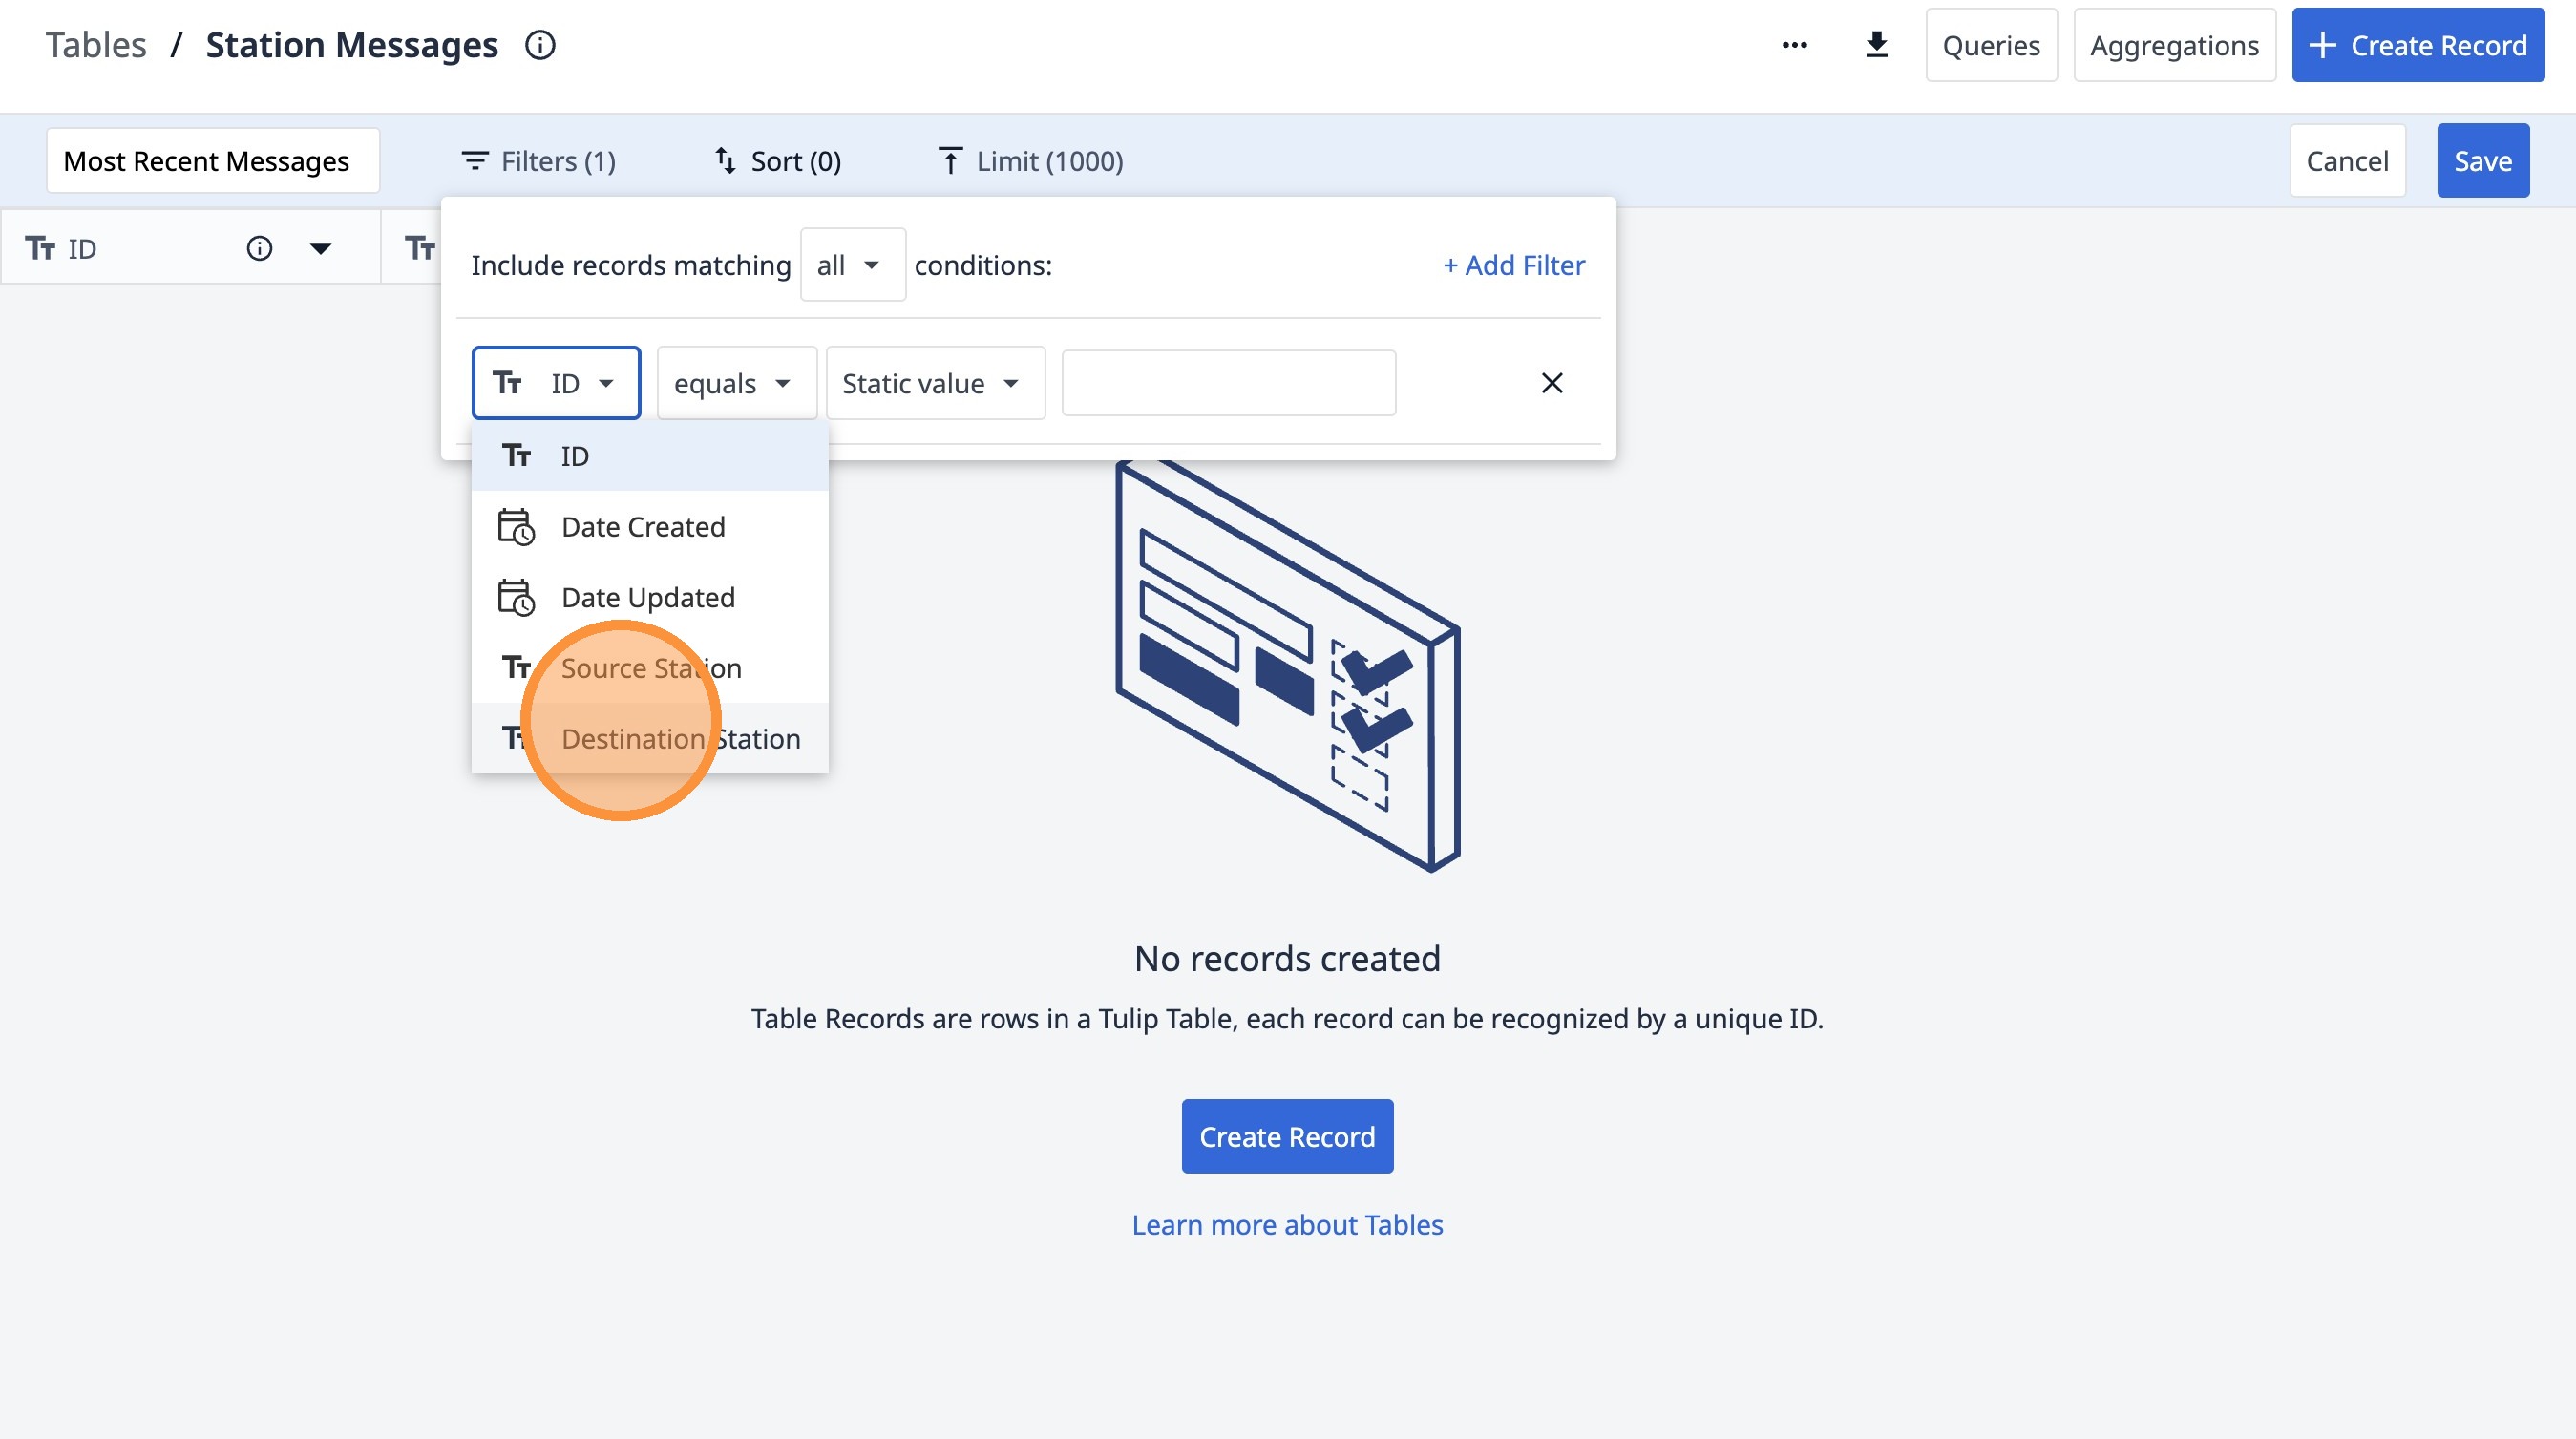Open the 'all' conditions matching dropdown
This screenshot has width=2576, height=1439.
click(851, 265)
